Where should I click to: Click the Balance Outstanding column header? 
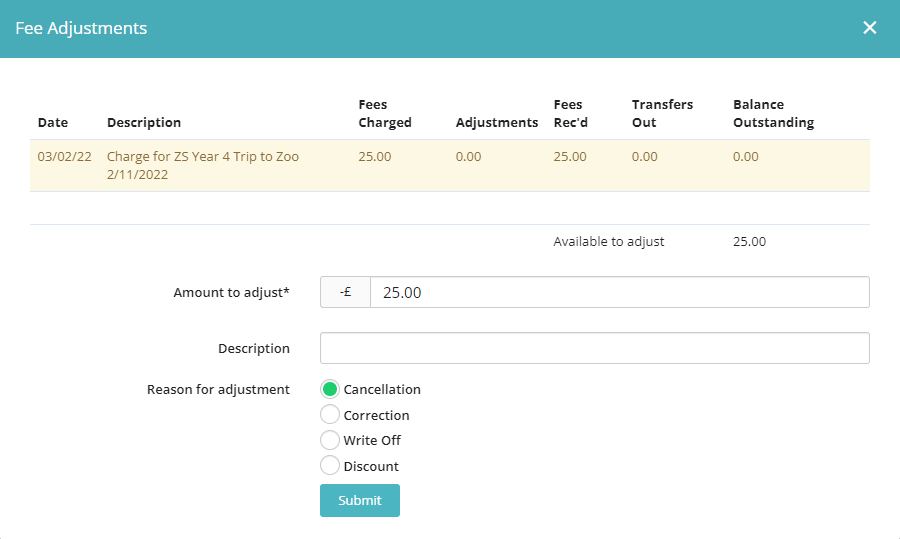(x=773, y=113)
